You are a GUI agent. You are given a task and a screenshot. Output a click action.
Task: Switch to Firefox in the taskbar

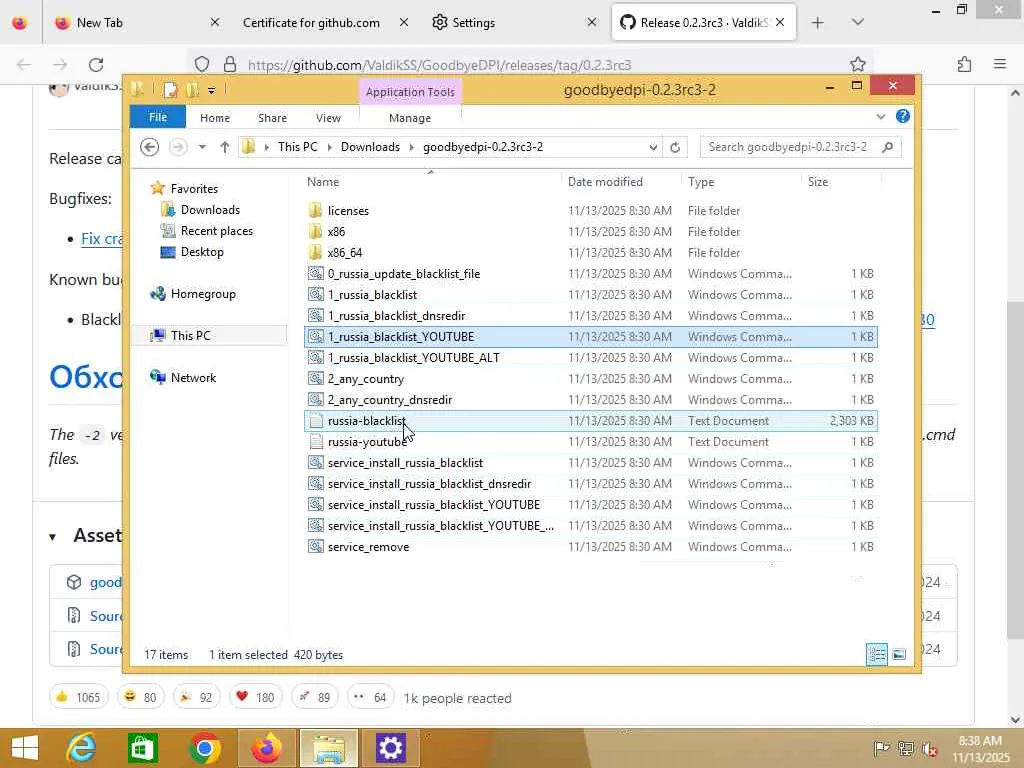coord(266,748)
